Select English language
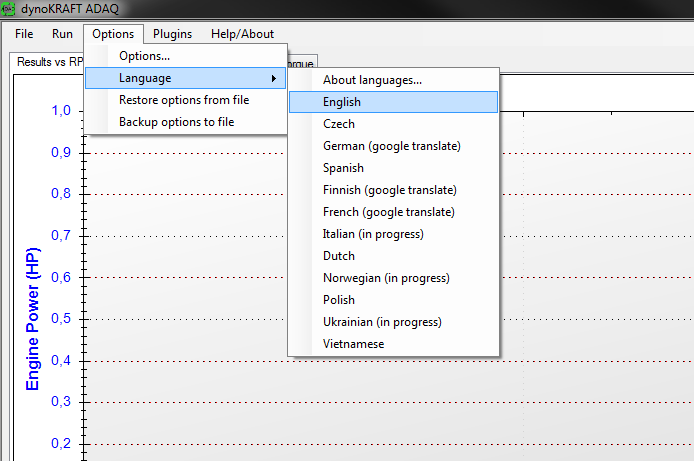This screenshot has height=461, width=694. pyautogui.click(x=393, y=102)
